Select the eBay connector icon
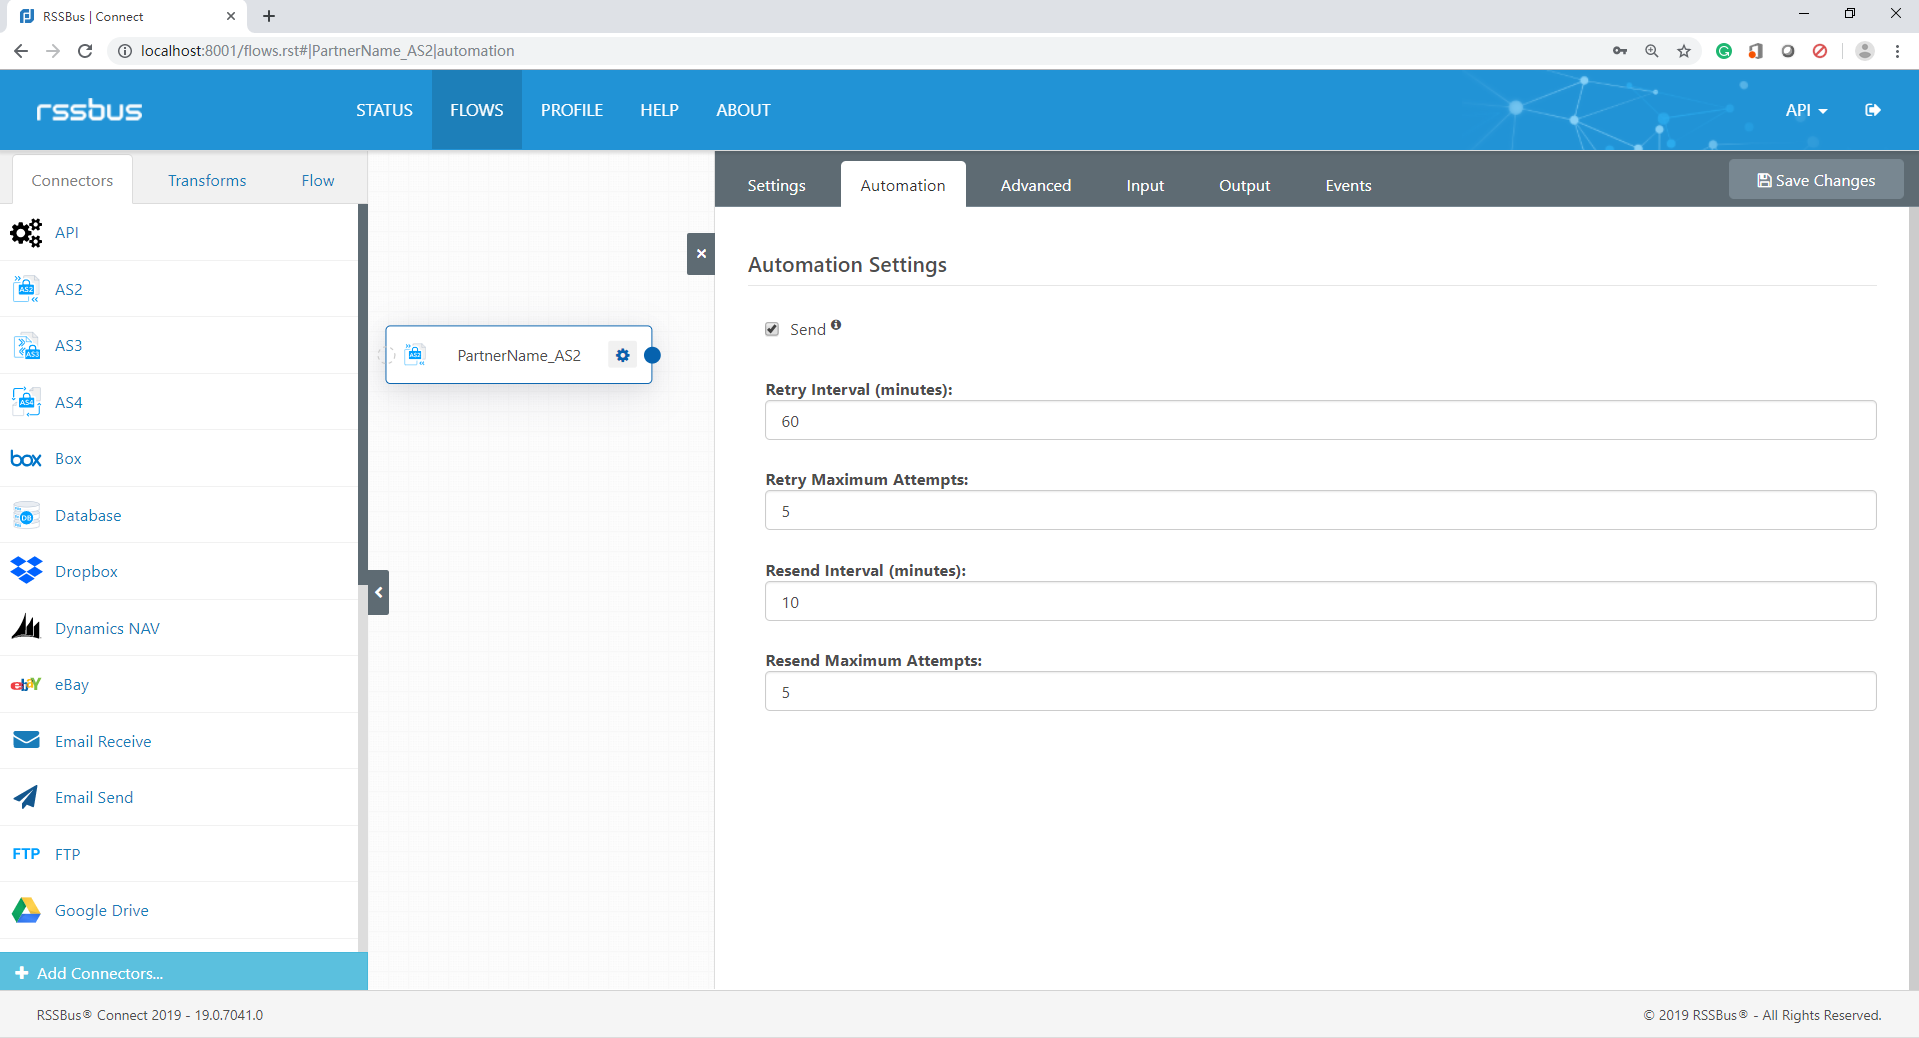The height and width of the screenshot is (1038, 1919). (26, 685)
